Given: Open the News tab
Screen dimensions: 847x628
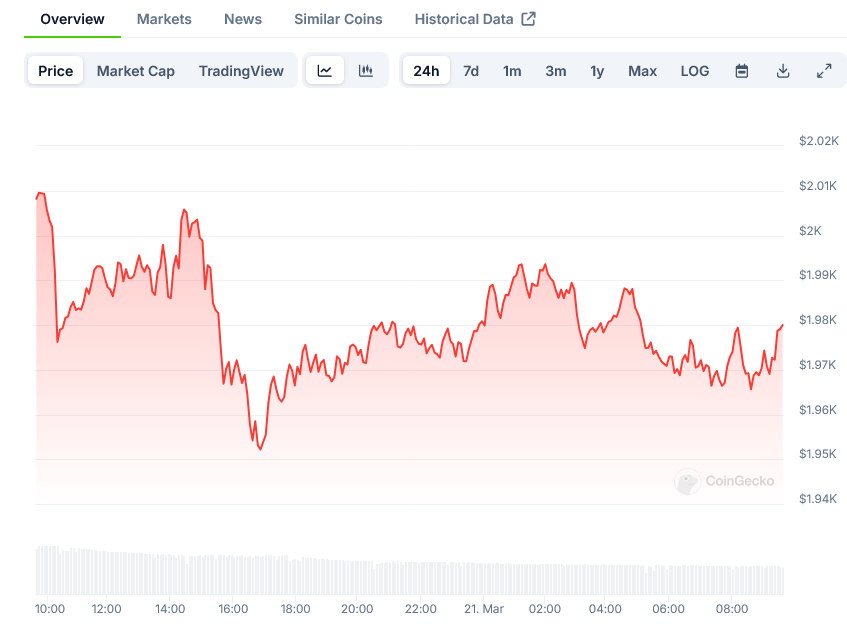Looking at the screenshot, I should point(243,19).
